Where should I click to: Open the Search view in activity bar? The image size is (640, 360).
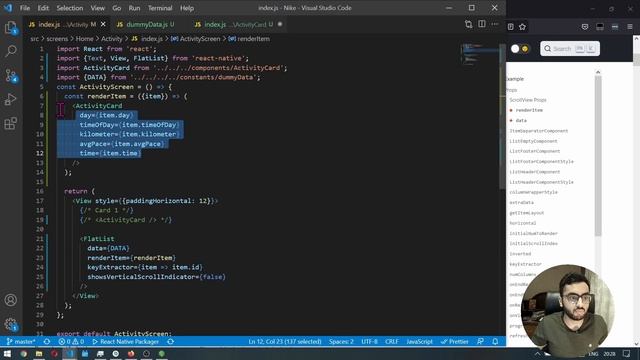(x=11, y=51)
